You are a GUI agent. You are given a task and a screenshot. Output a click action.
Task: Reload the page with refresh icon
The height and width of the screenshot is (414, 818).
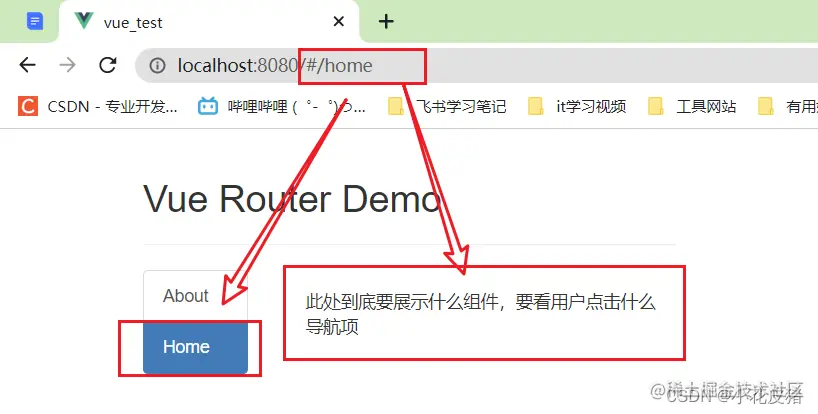[x=107, y=65]
